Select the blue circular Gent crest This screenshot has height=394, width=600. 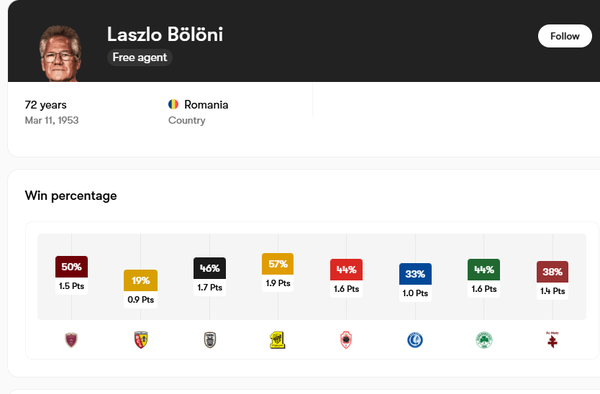[415, 340]
